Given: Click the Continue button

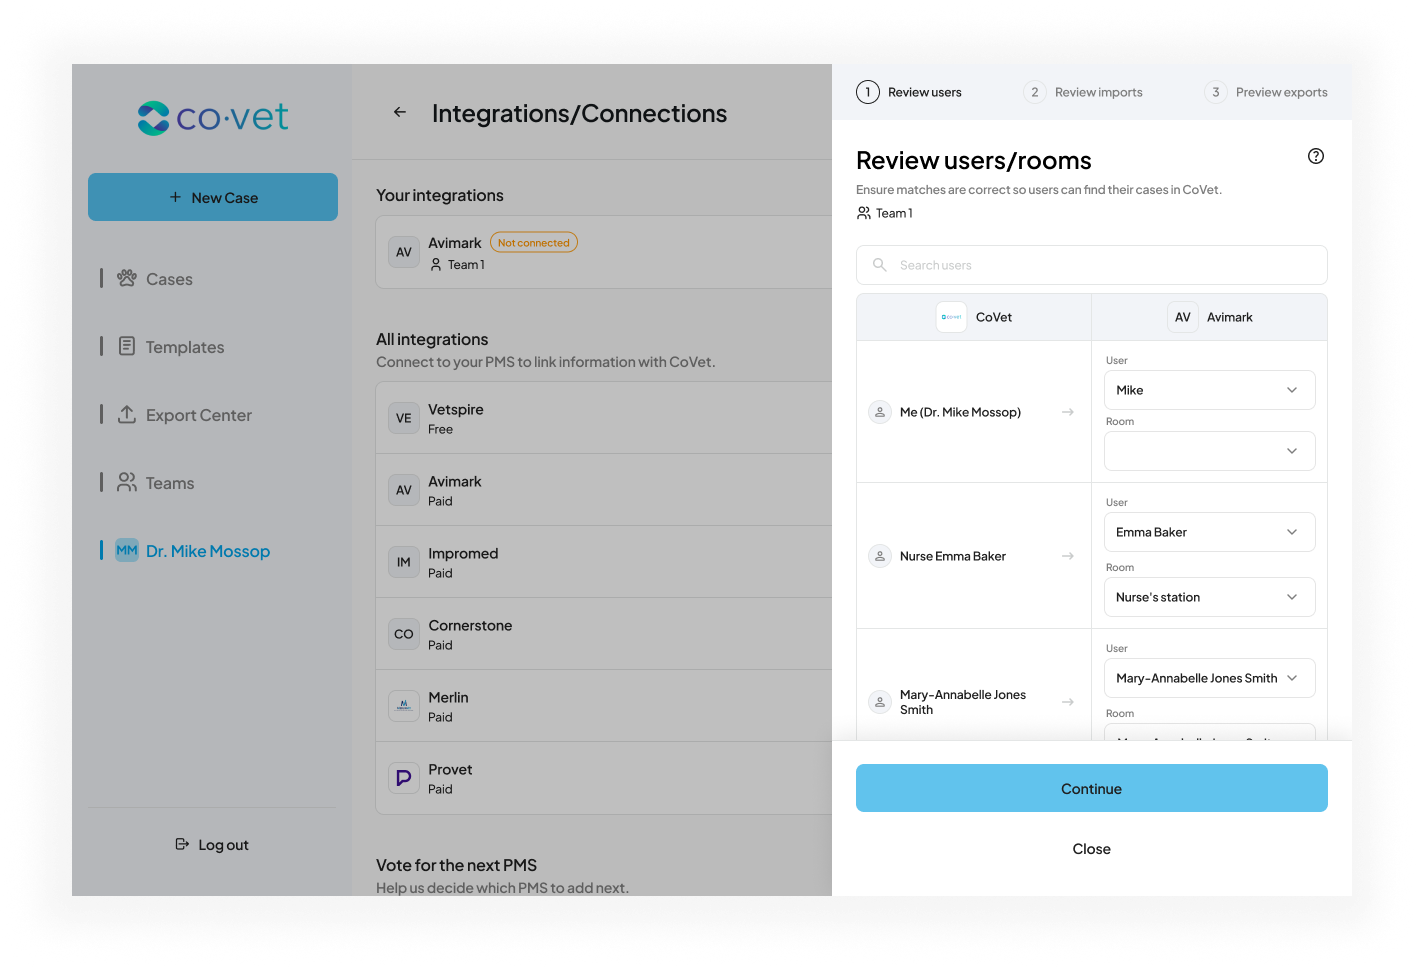Looking at the screenshot, I should point(1092,788).
